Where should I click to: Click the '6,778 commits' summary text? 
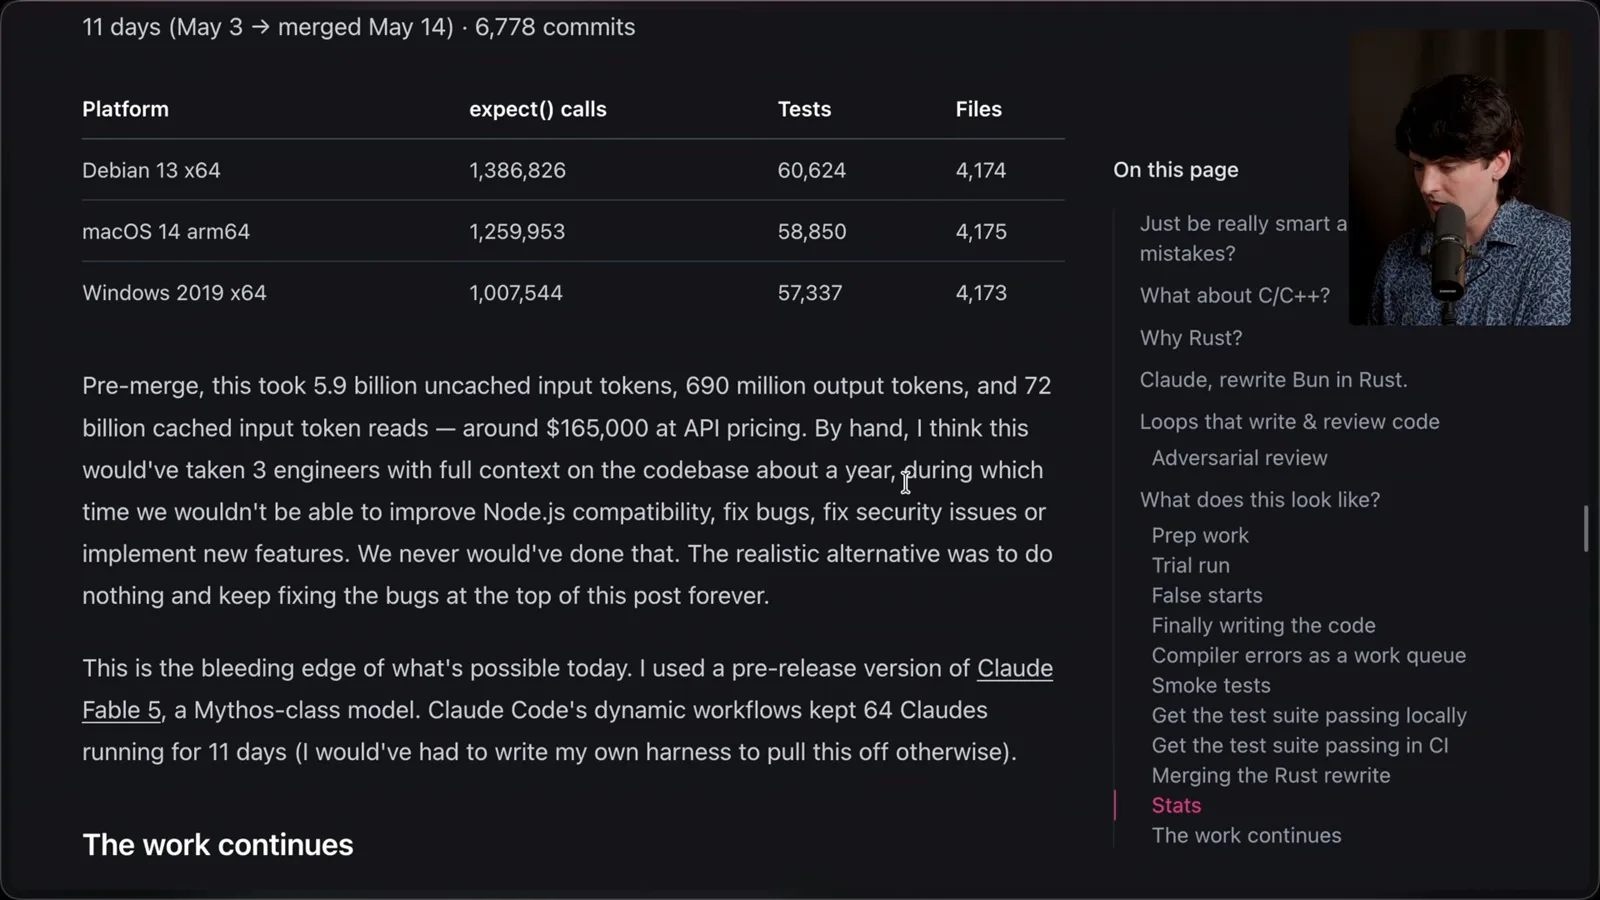[x=555, y=27]
